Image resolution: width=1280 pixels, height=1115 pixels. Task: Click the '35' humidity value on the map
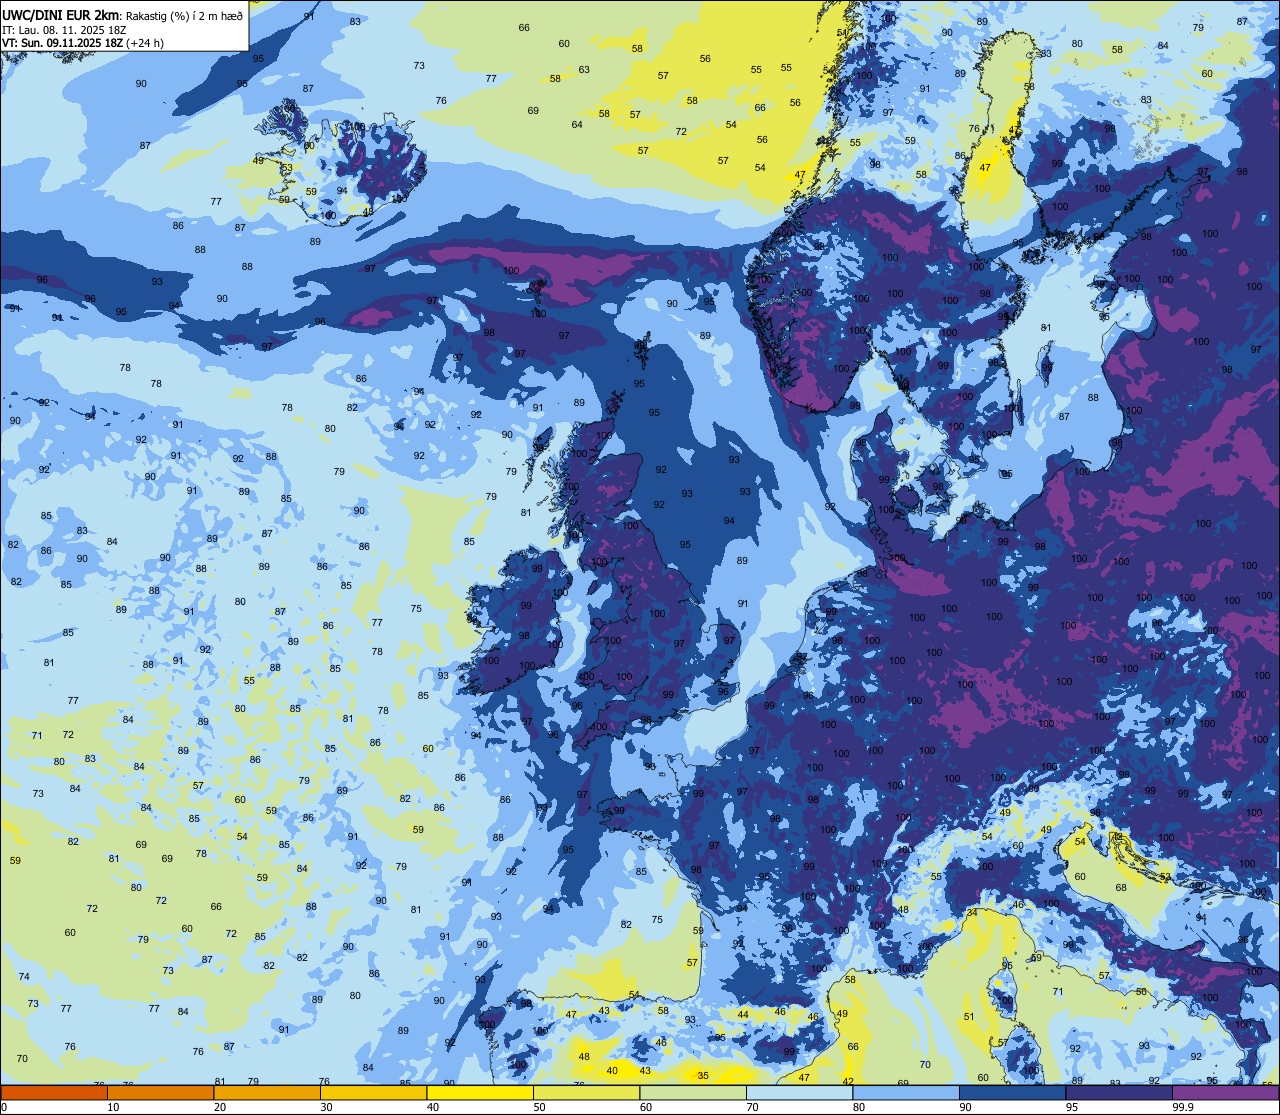pyautogui.click(x=703, y=1076)
